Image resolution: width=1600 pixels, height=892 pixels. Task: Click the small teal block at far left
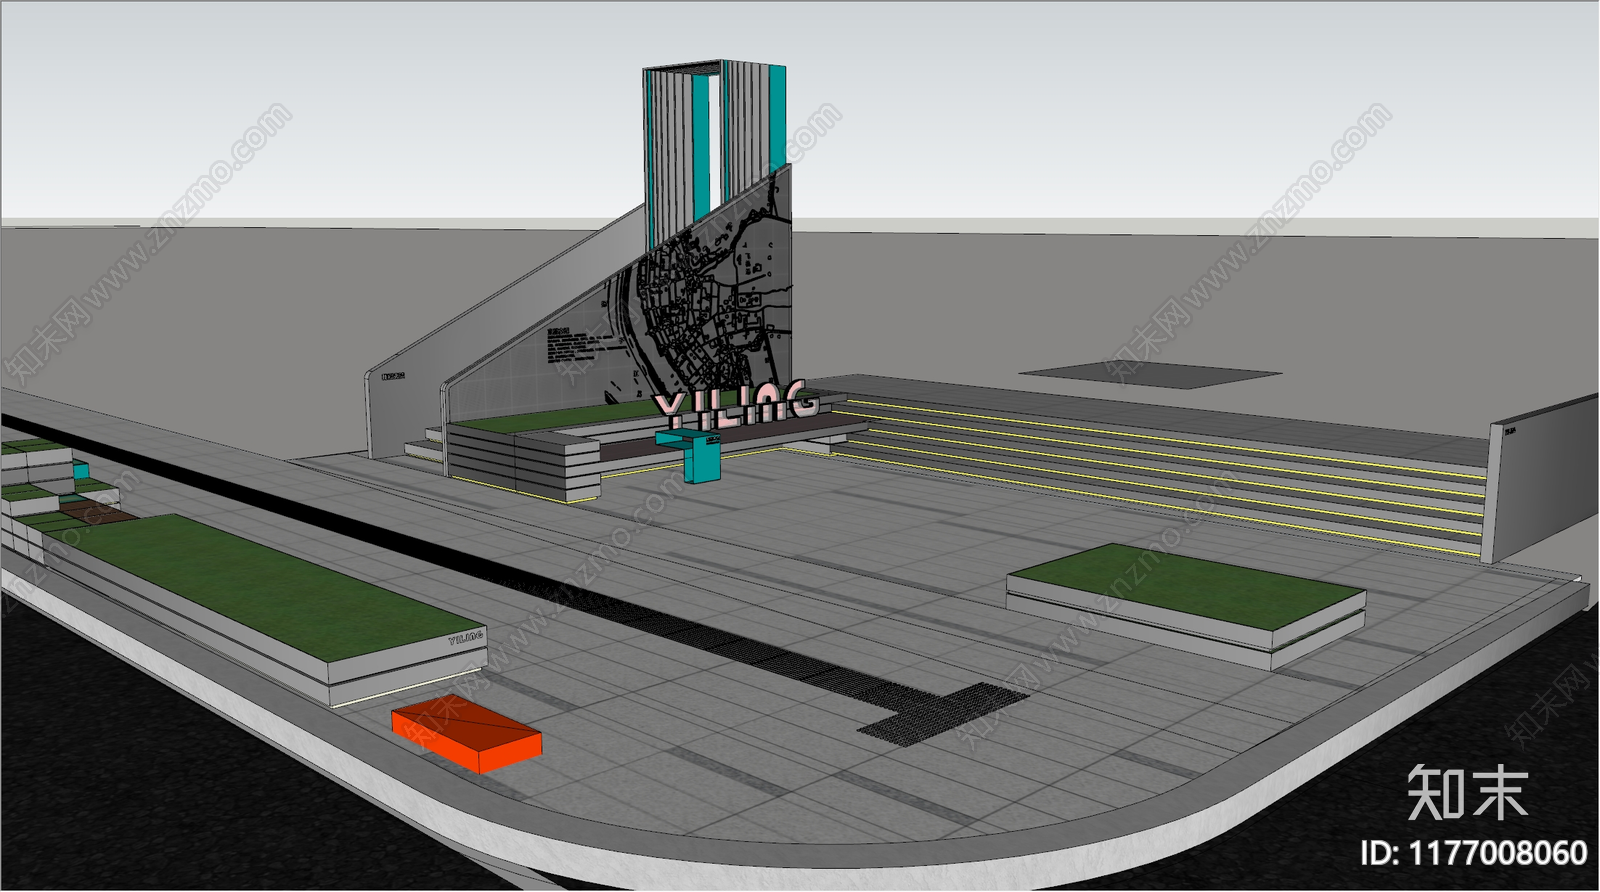click(x=81, y=471)
